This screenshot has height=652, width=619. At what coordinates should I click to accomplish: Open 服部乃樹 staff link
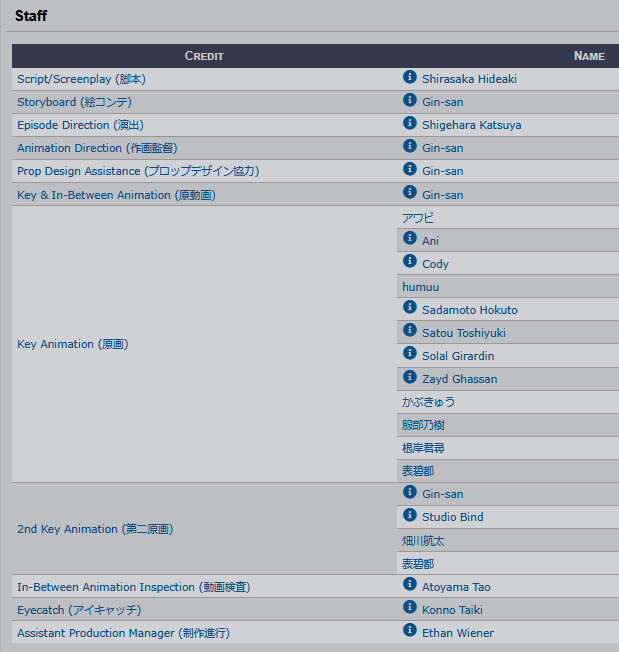point(423,425)
